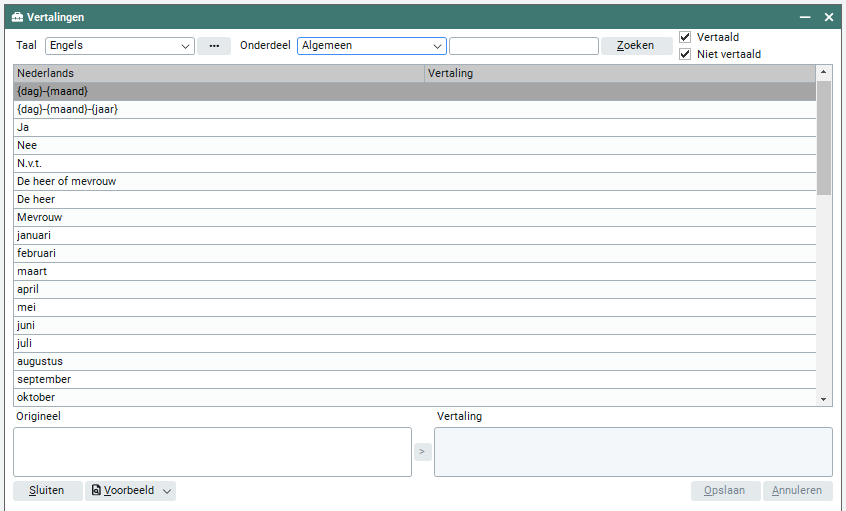Viewport: 846px width, 511px height.
Task: Open the Taal language dropdown
Action: point(186,46)
